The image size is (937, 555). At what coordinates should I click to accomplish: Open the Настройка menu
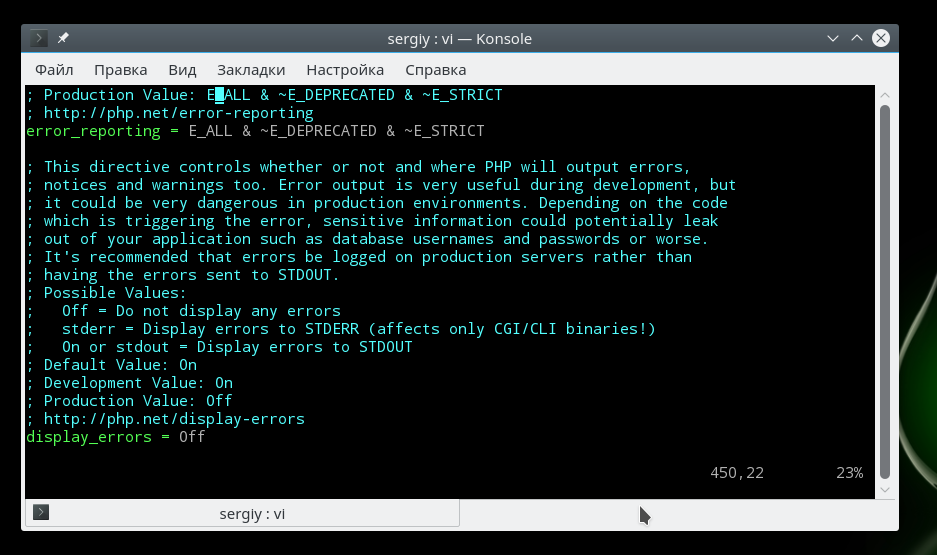click(x=345, y=70)
